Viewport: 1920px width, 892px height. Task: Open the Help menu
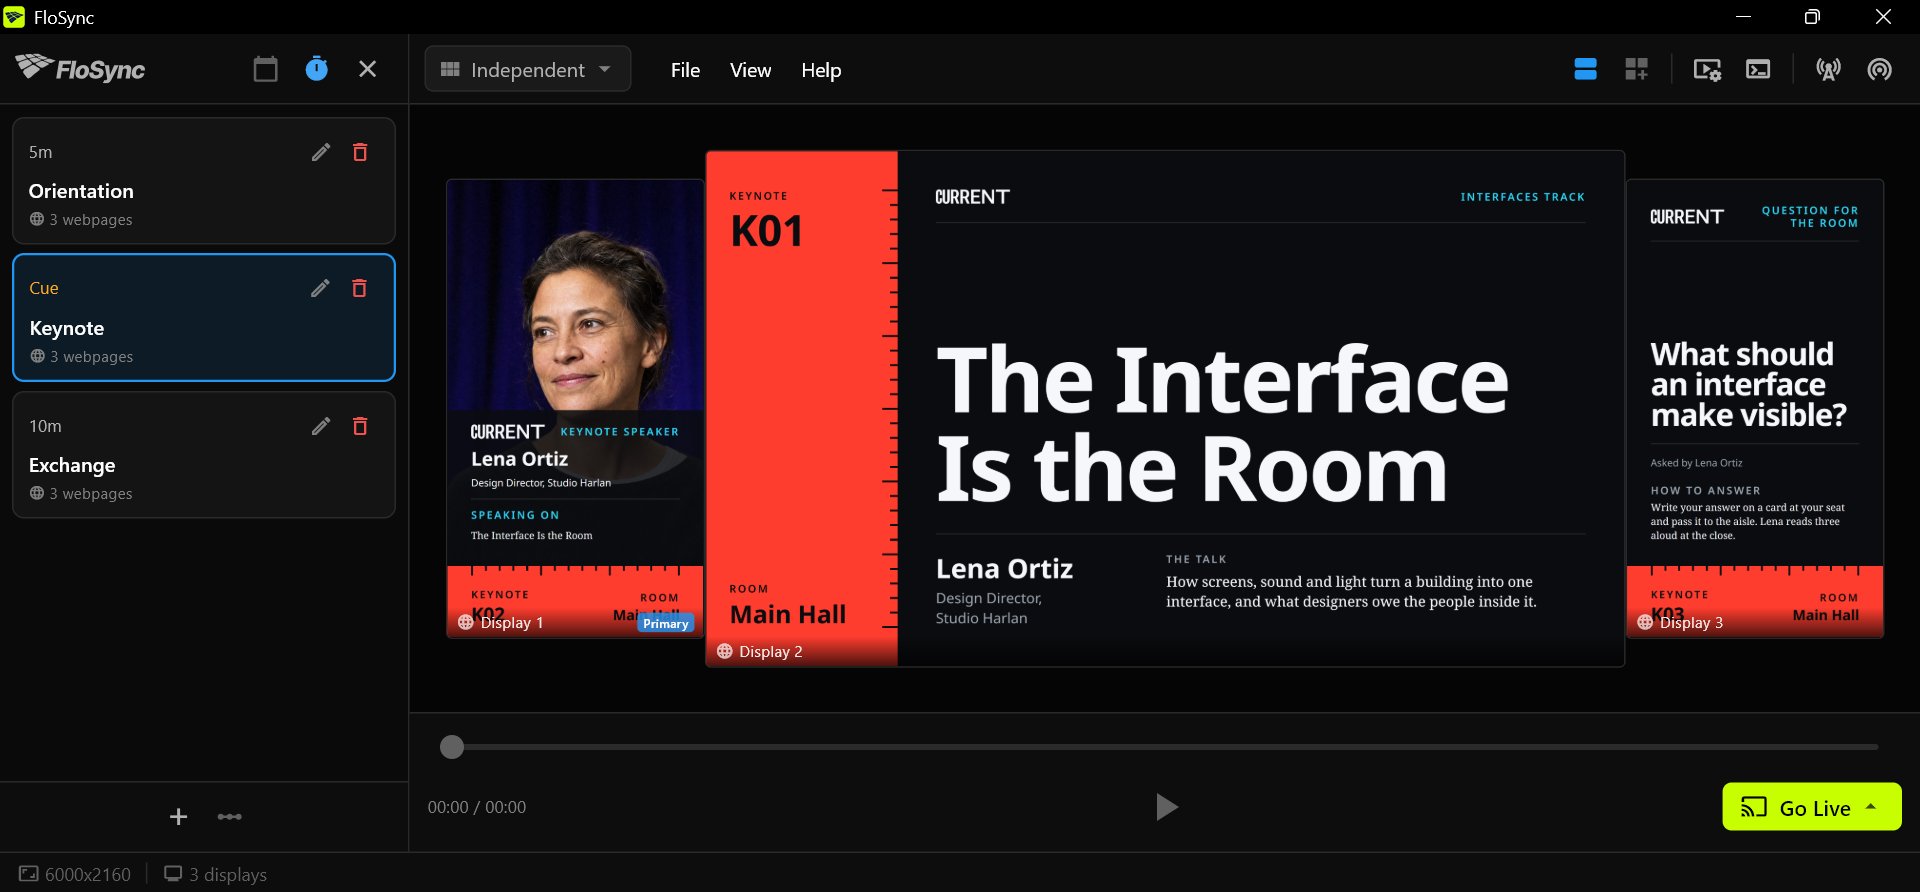pos(821,70)
